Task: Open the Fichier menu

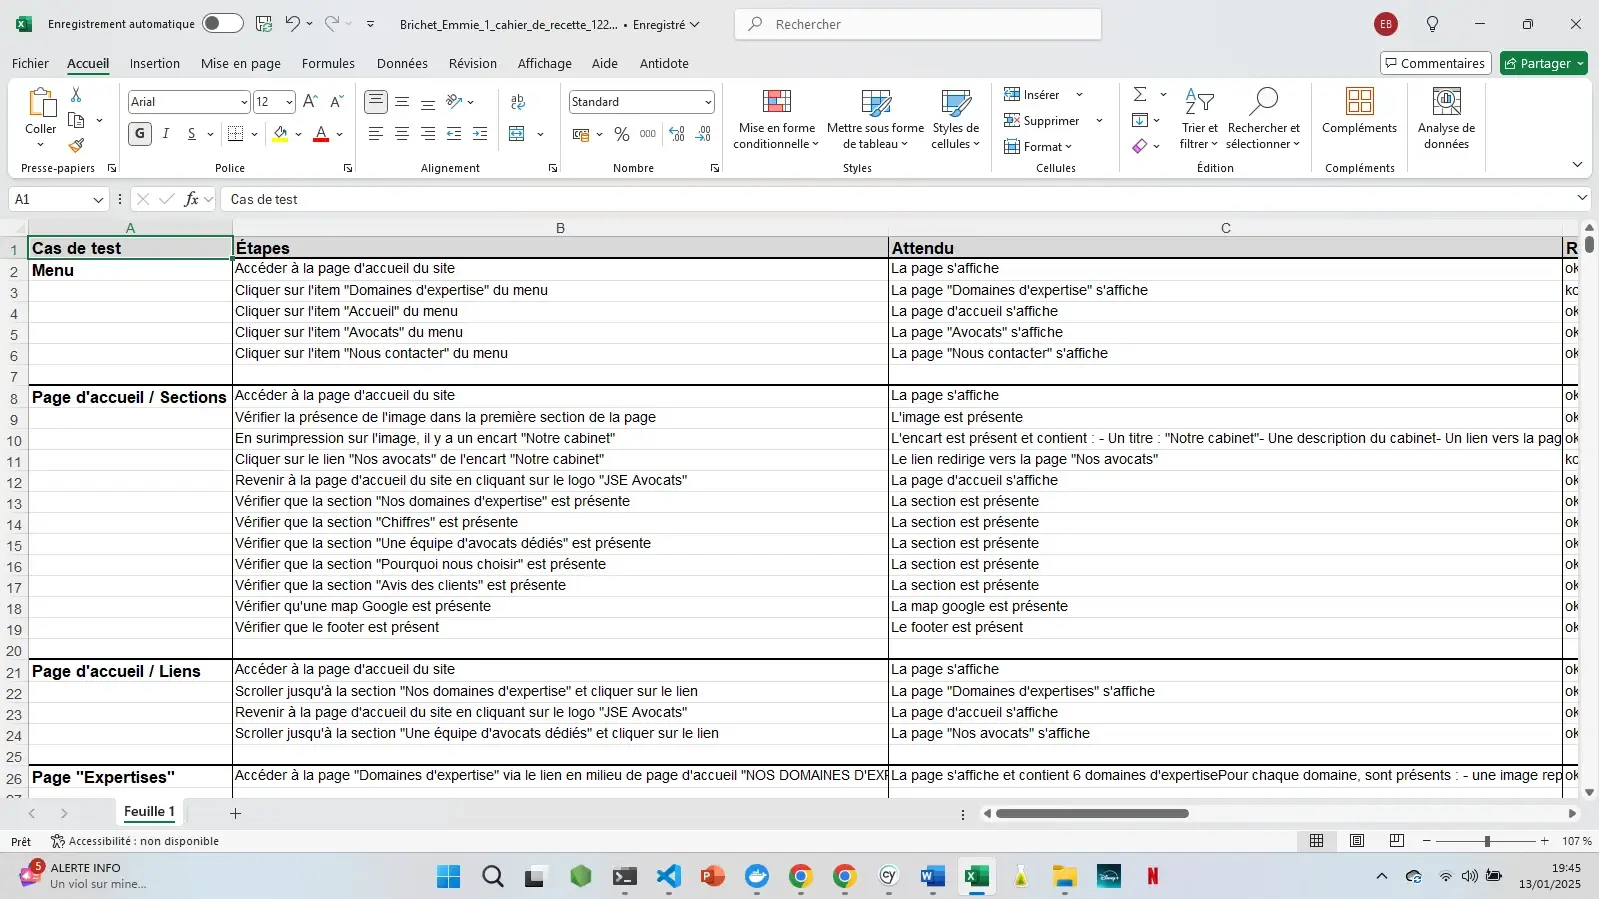Action: pos(30,63)
